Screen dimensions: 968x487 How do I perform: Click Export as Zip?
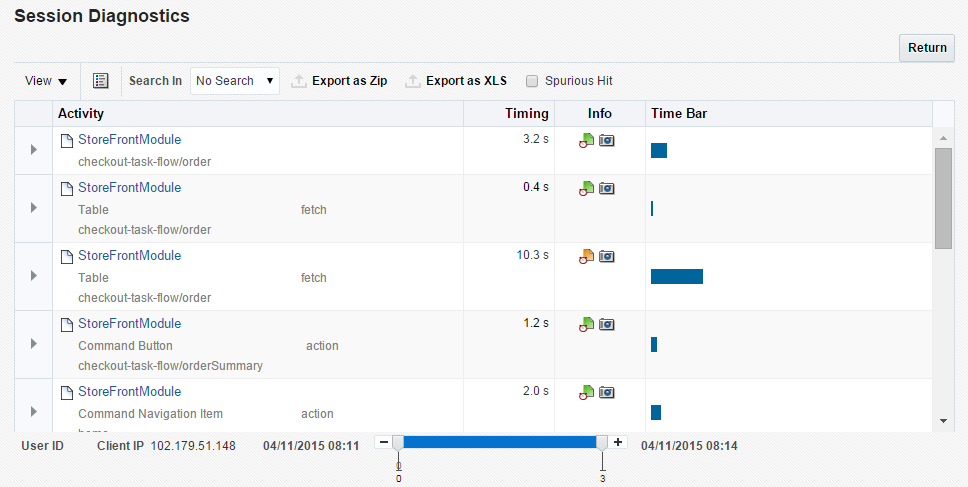349,81
